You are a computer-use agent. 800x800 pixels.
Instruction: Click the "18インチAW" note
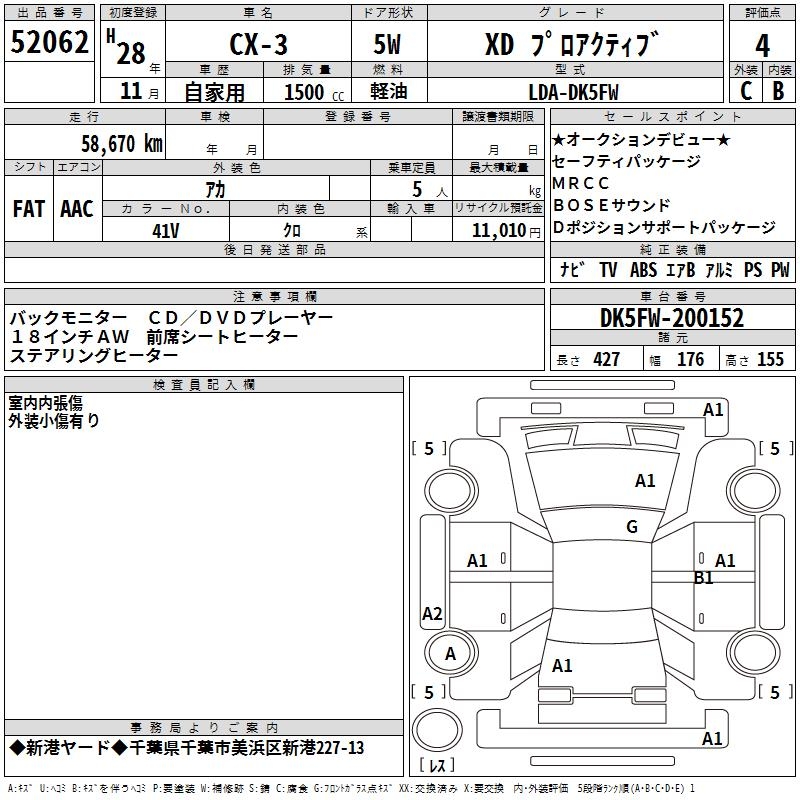pos(70,337)
